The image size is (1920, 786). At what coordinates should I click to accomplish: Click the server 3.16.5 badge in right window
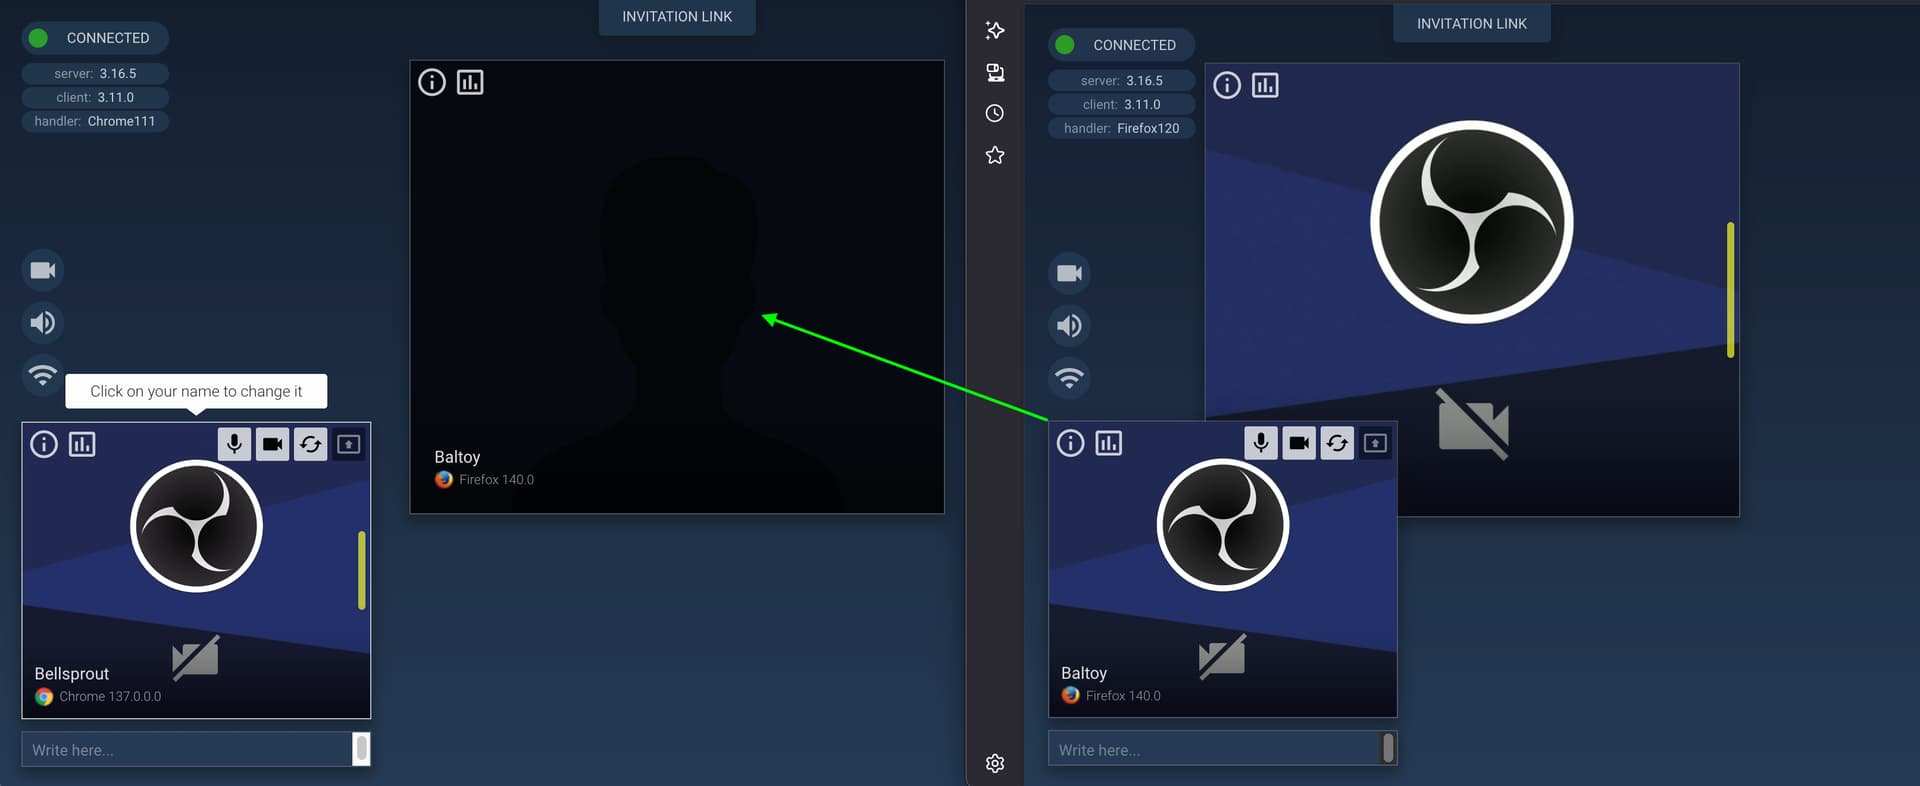pos(1121,81)
